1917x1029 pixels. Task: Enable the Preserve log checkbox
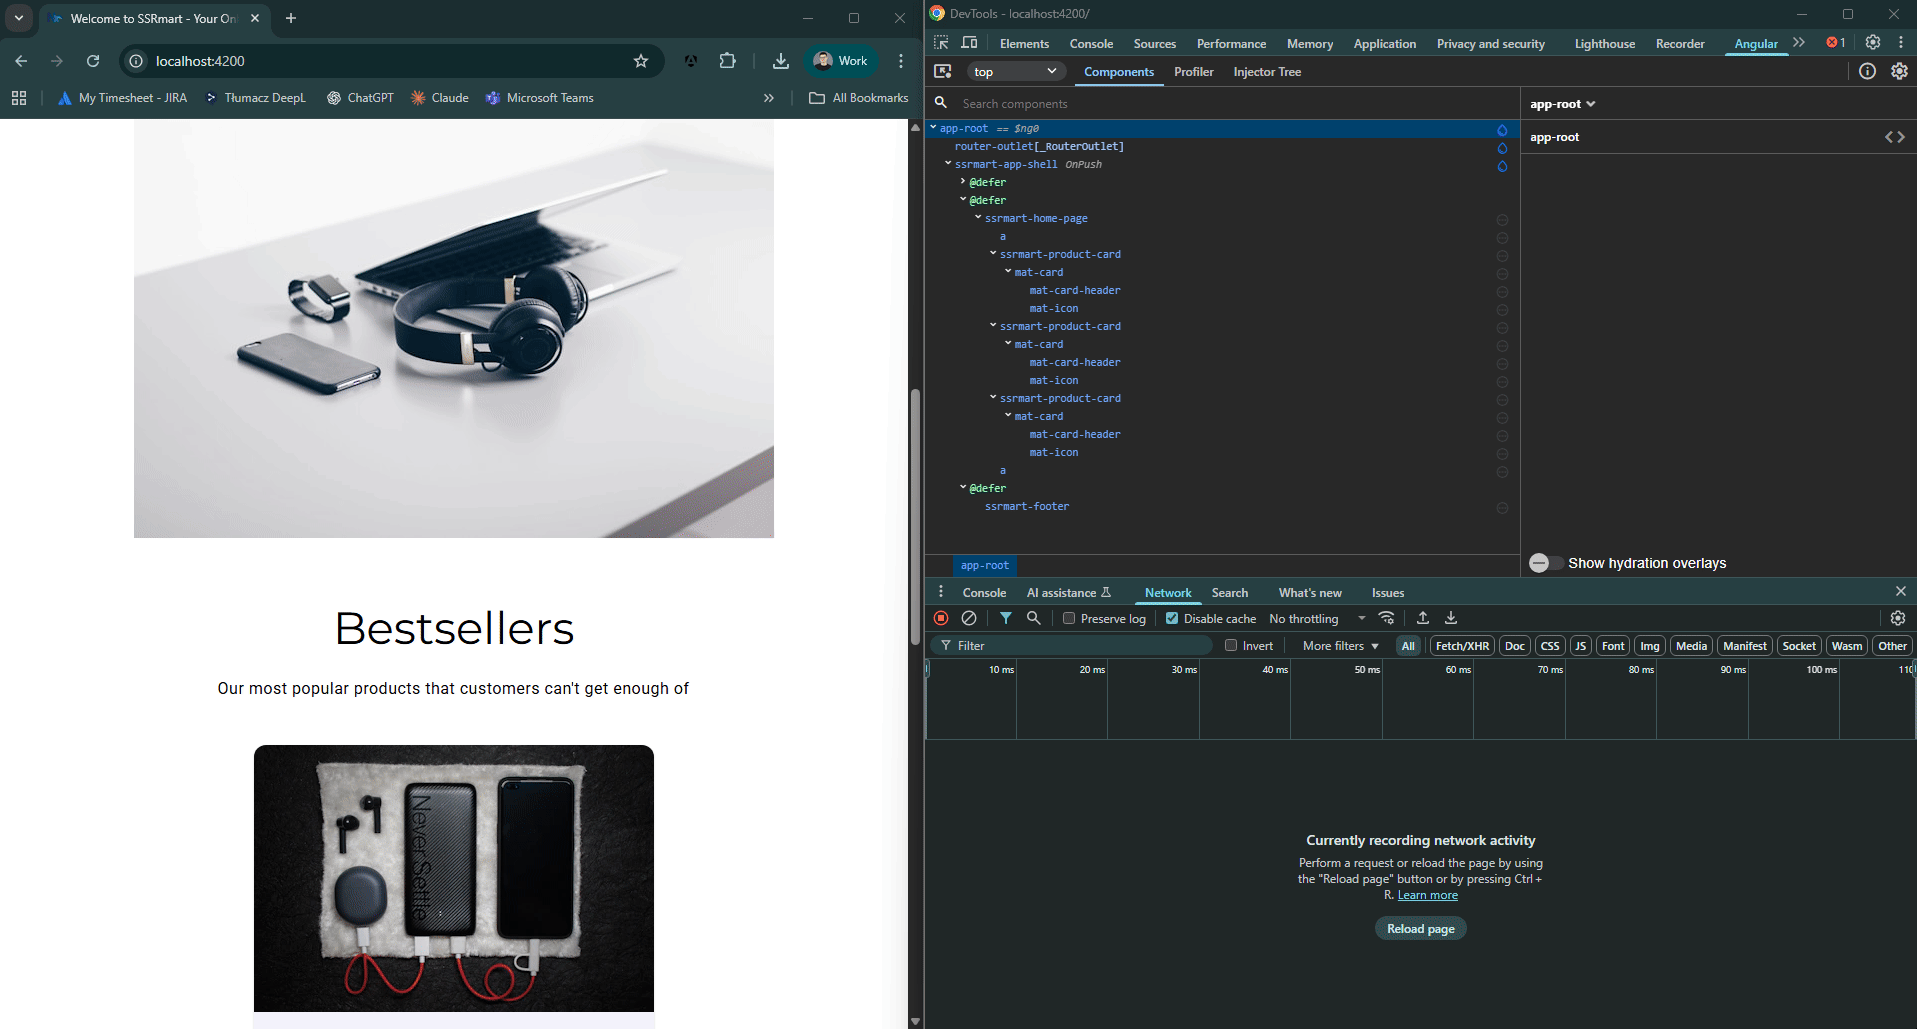click(1069, 619)
